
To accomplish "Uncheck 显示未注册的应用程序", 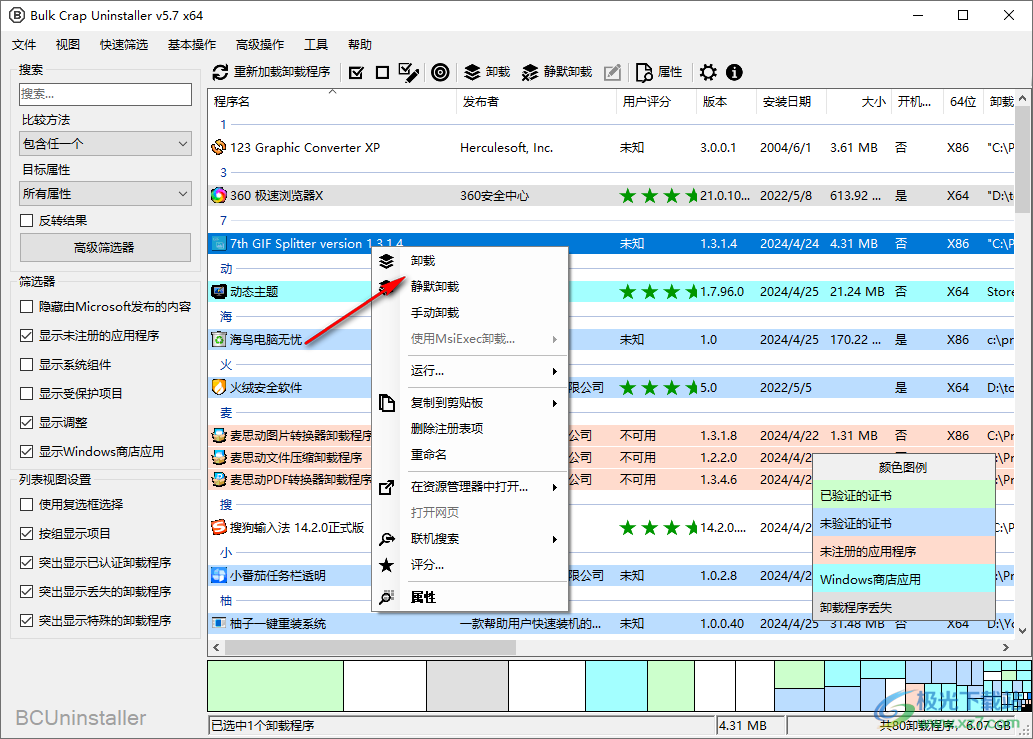I will coord(26,335).
